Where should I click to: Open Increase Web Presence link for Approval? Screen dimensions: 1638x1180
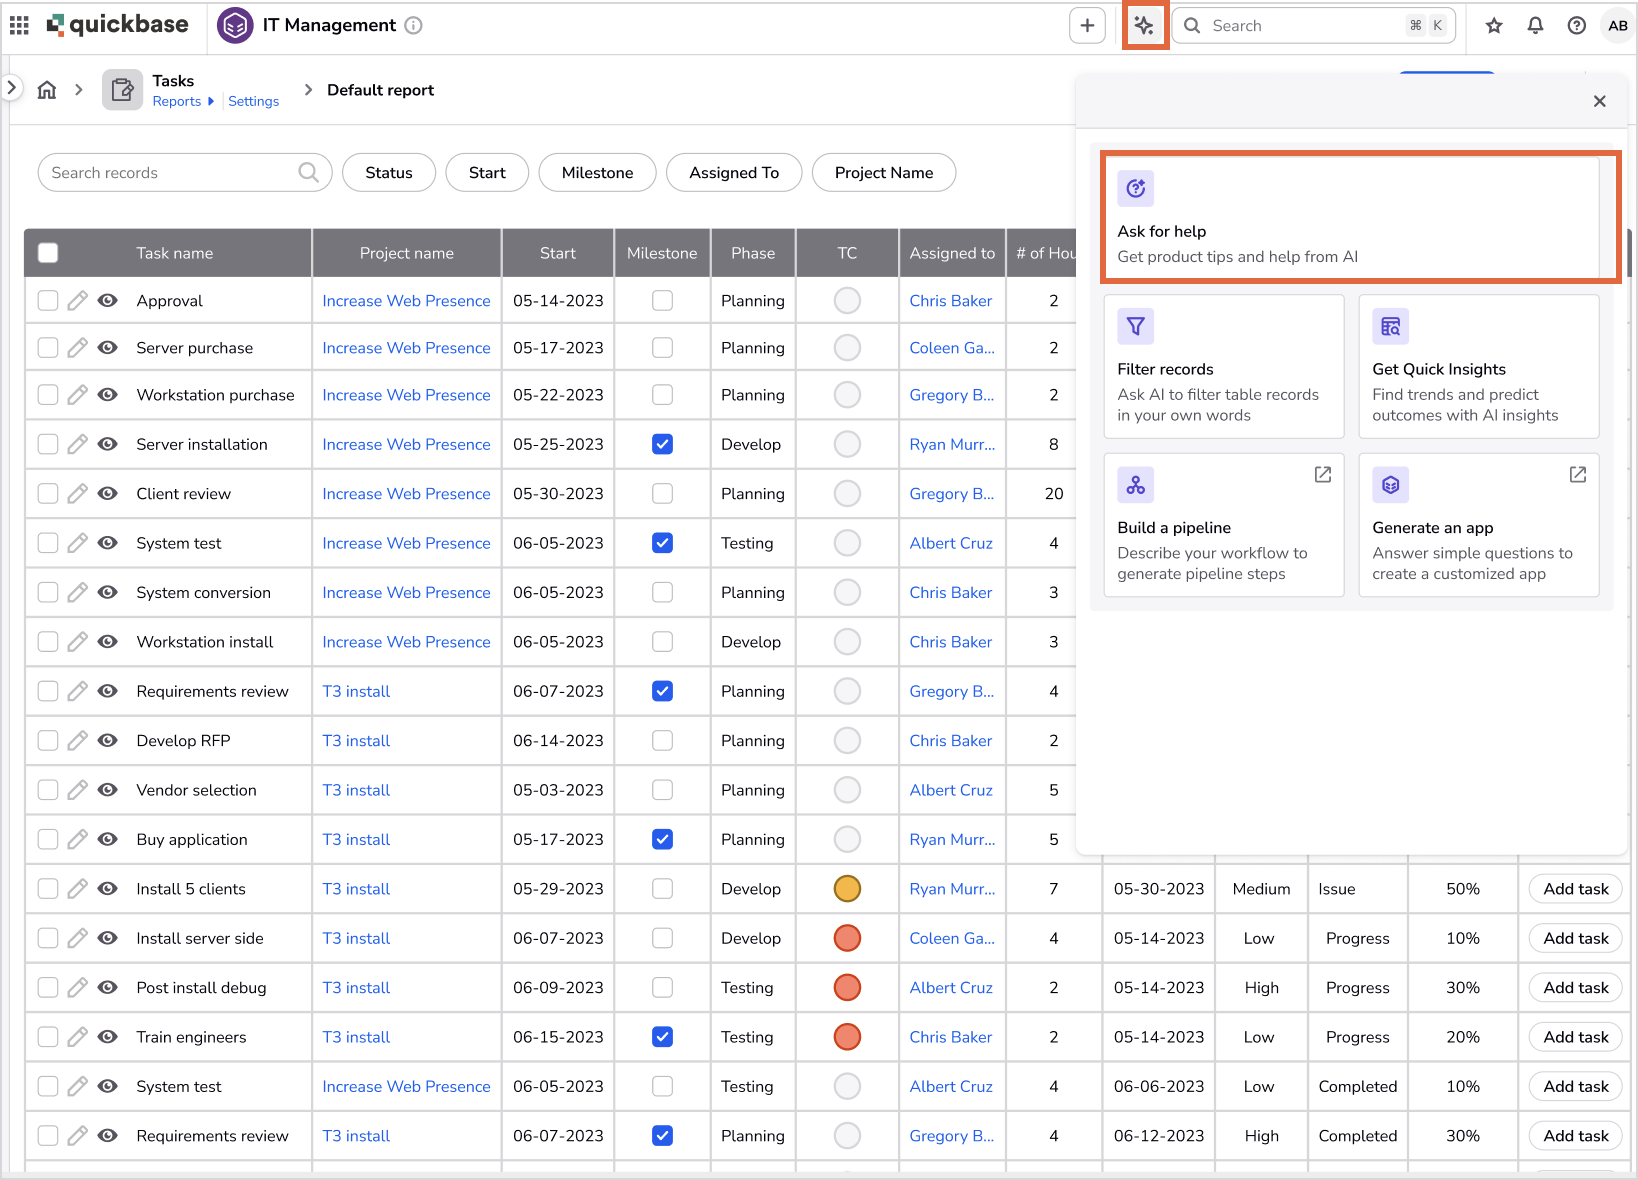tap(406, 301)
